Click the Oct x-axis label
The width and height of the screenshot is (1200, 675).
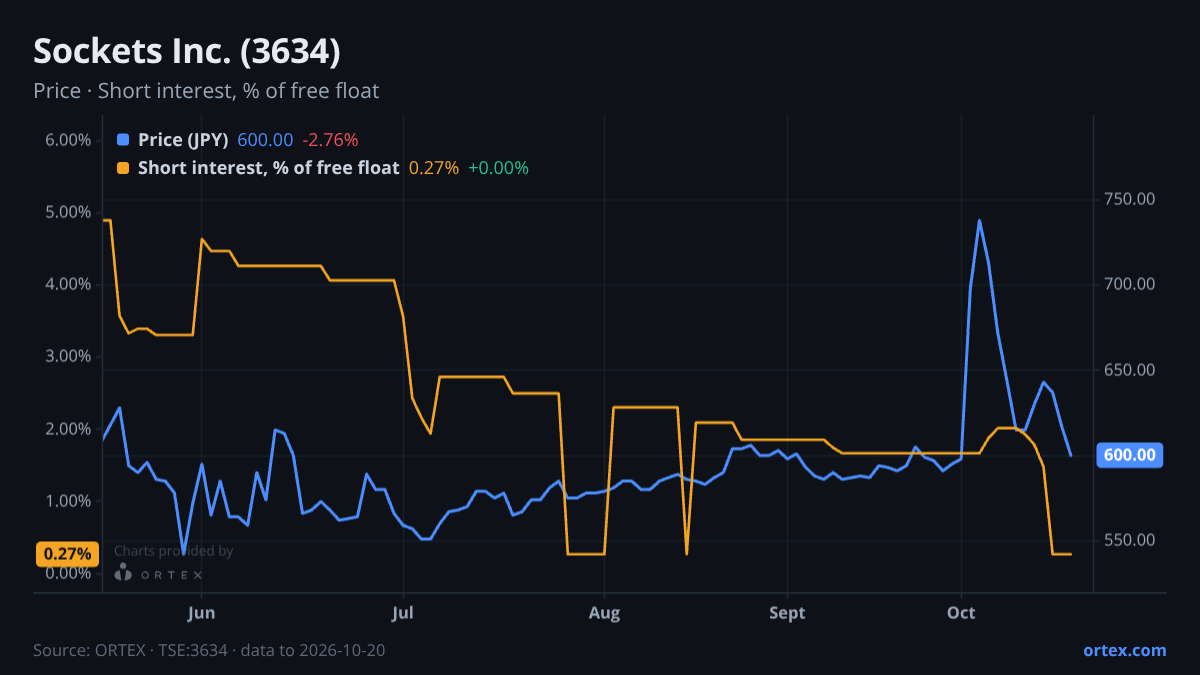pyautogui.click(x=961, y=612)
